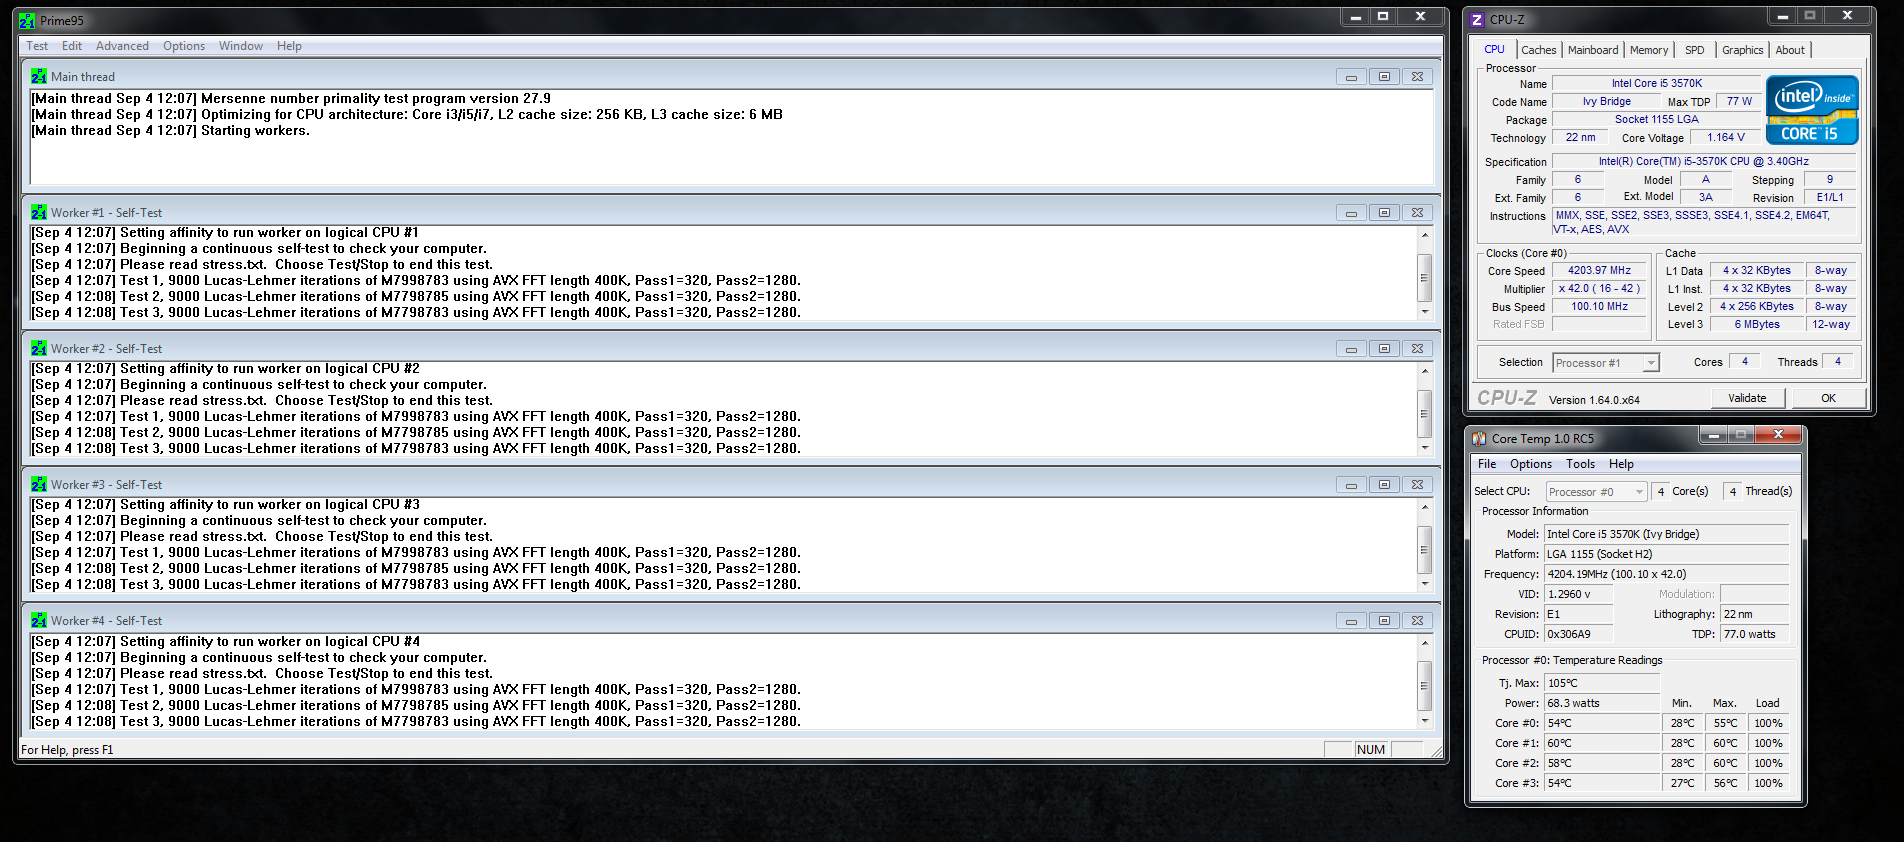The width and height of the screenshot is (1904, 842).
Task: Expand the Processor #1 selection dropdown in CPU-Z
Action: (x=1651, y=363)
